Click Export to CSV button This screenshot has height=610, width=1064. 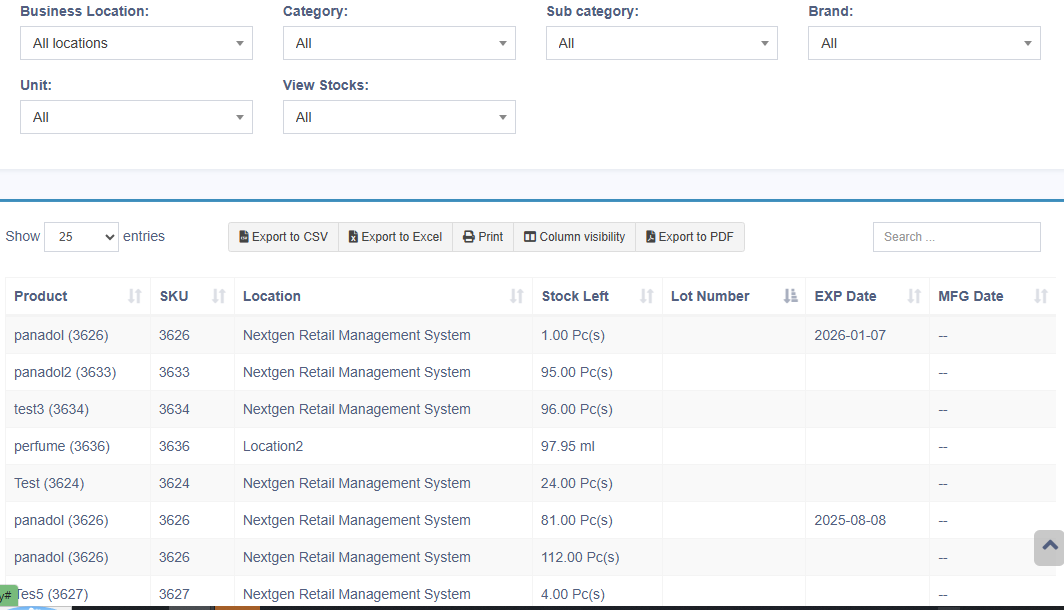tap(284, 237)
